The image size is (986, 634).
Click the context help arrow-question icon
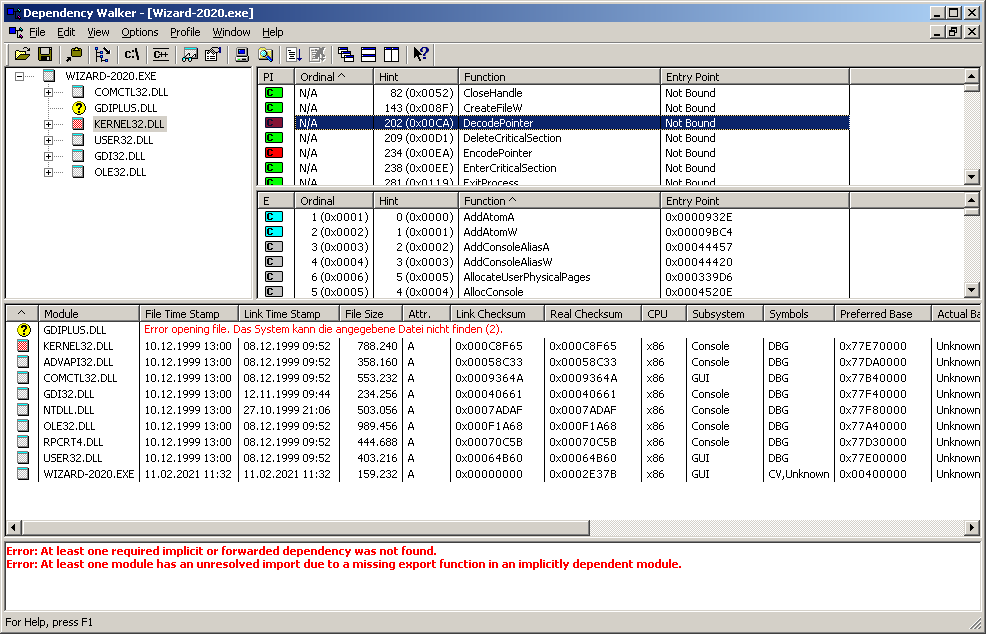pos(420,54)
